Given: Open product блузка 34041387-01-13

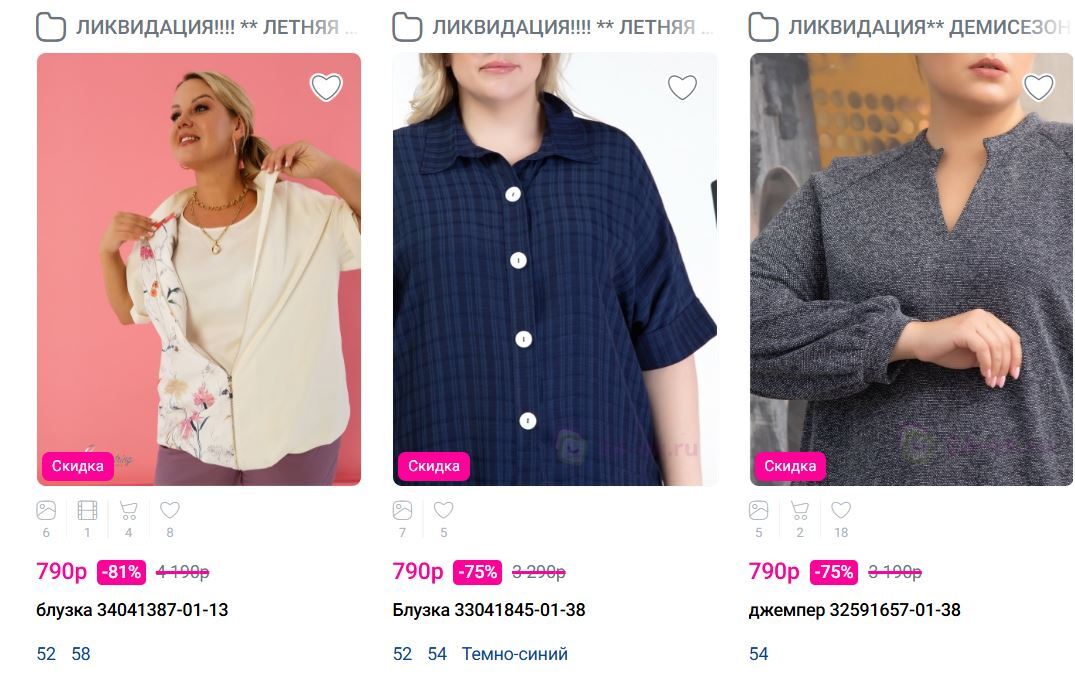Looking at the screenshot, I should point(132,610).
